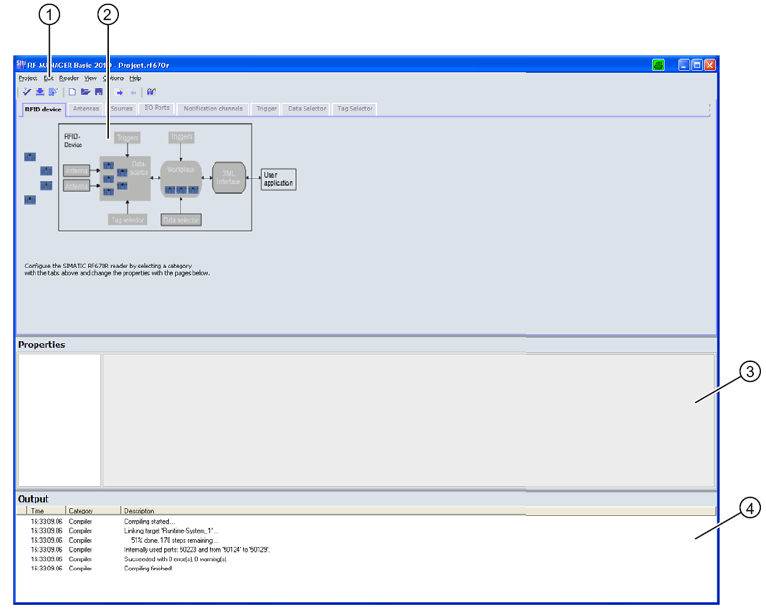Select the RFID device tab

(43, 109)
